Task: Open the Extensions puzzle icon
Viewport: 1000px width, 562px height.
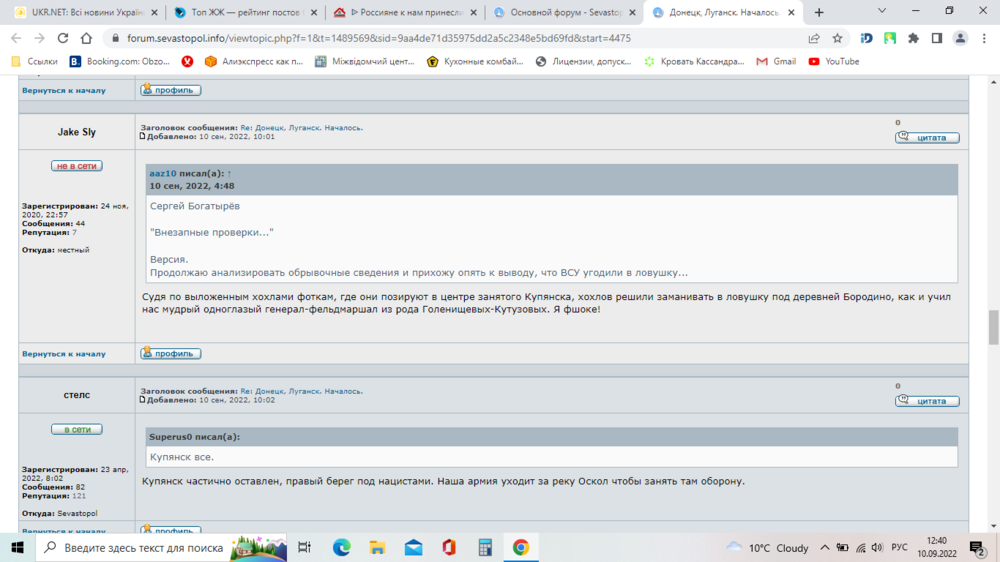Action: (913, 38)
